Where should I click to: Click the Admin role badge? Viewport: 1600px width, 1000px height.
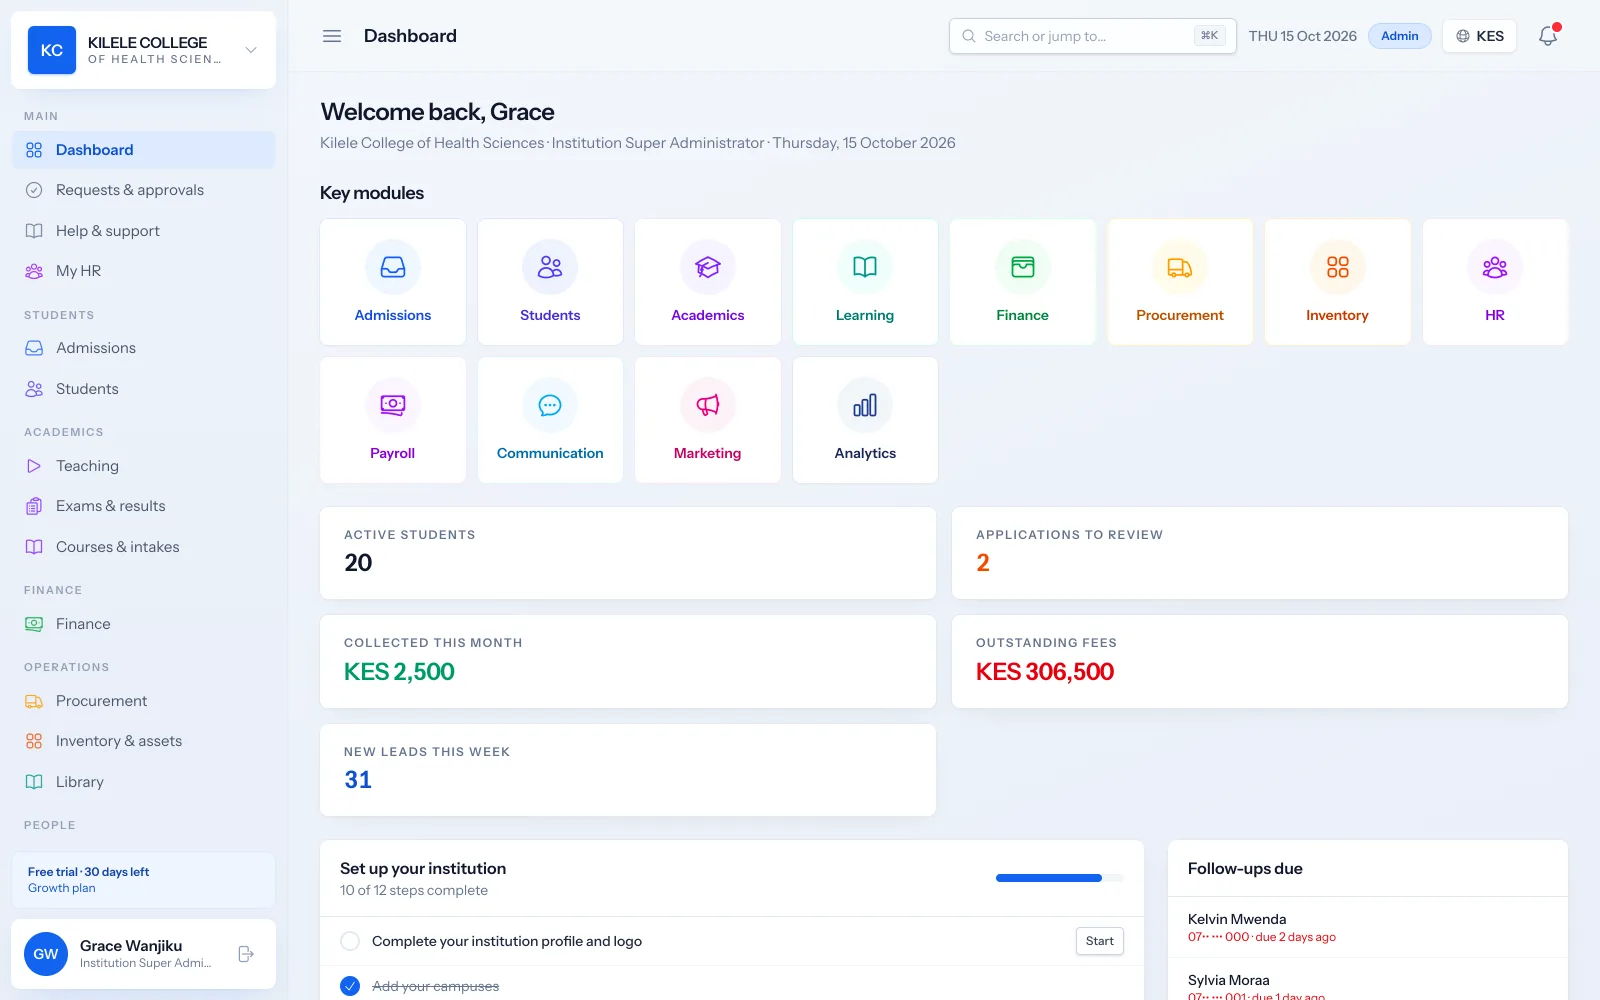click(x=1400, y=36)
